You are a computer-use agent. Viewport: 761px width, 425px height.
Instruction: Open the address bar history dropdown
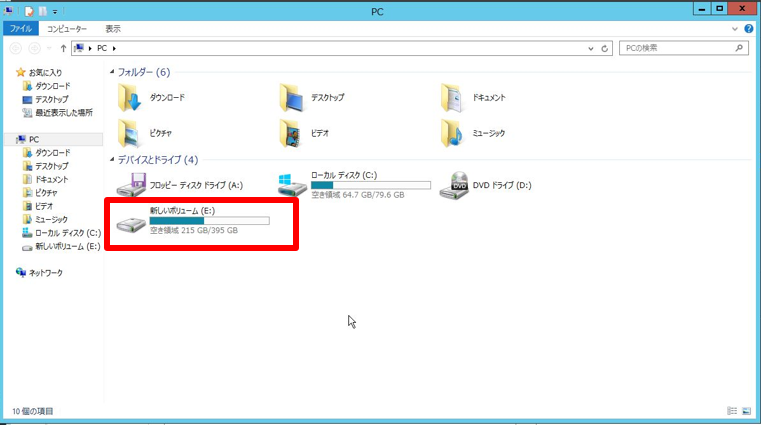591,48
